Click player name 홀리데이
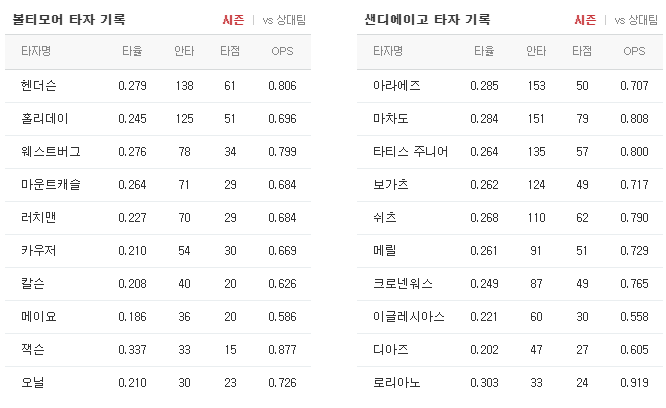The width and height of the screenshot is (666, 408). click(45, 118)
